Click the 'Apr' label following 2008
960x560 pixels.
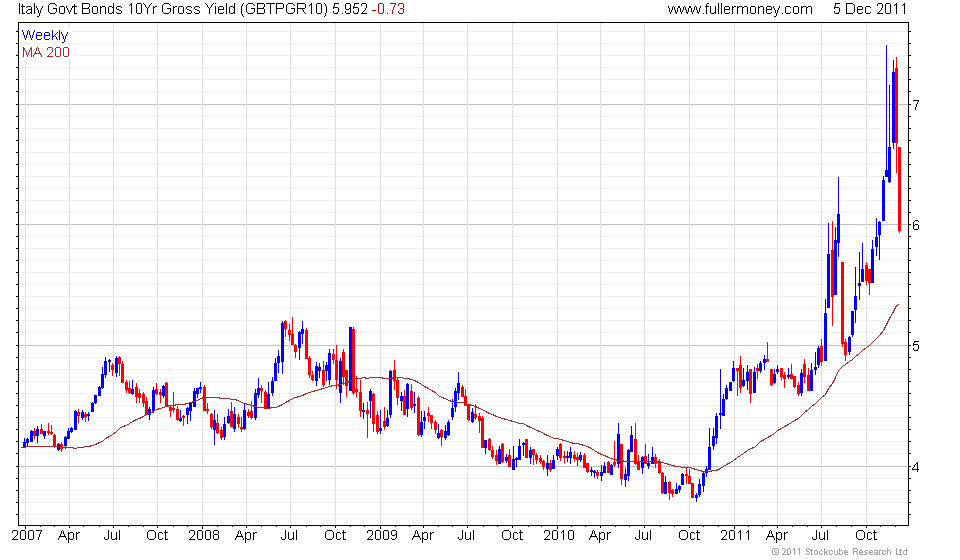point(246,536)
